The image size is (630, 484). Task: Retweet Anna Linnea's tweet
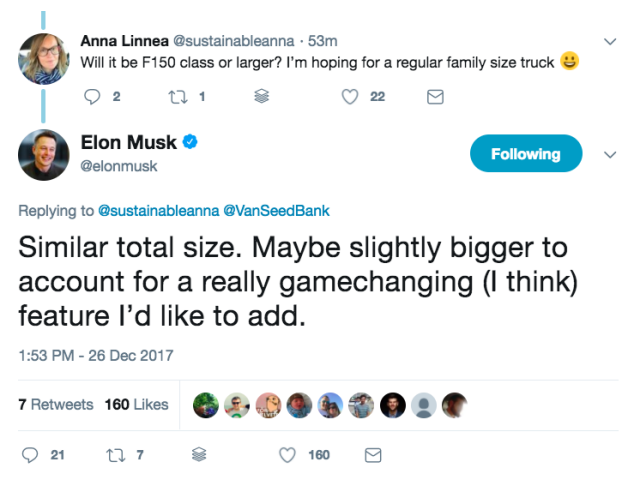click(x=174, y=97)
